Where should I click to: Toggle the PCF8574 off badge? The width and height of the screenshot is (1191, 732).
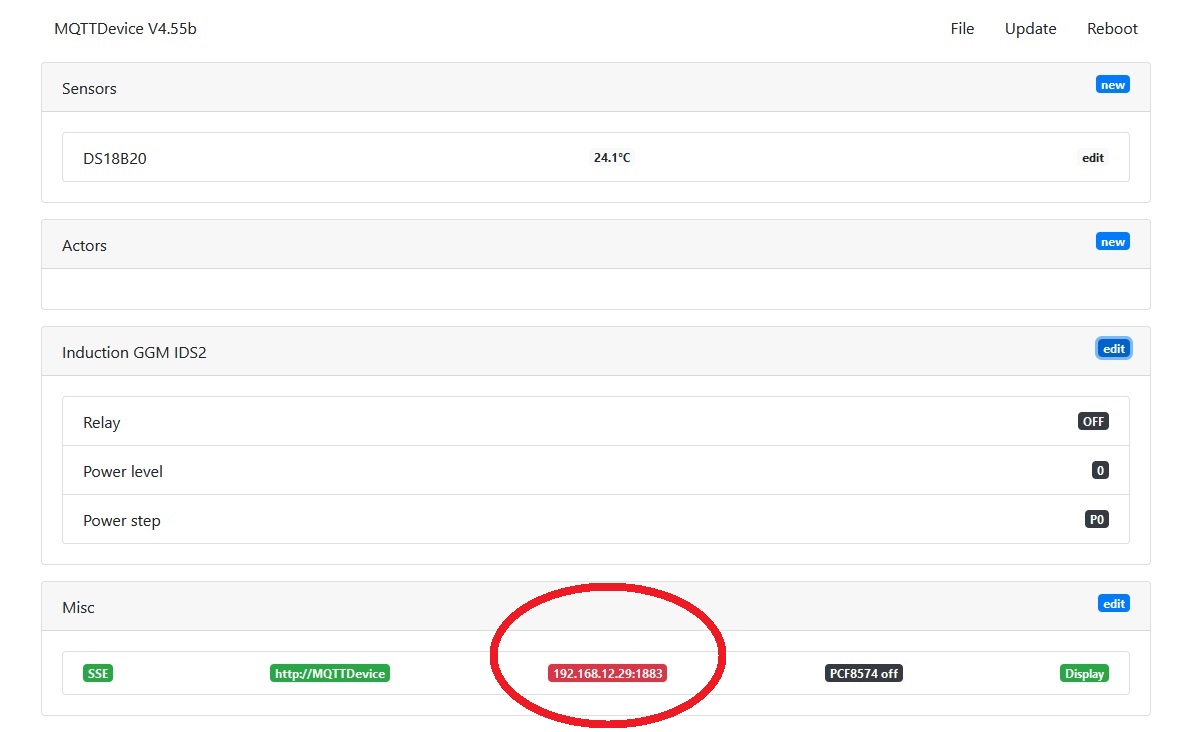pos(863,674)
